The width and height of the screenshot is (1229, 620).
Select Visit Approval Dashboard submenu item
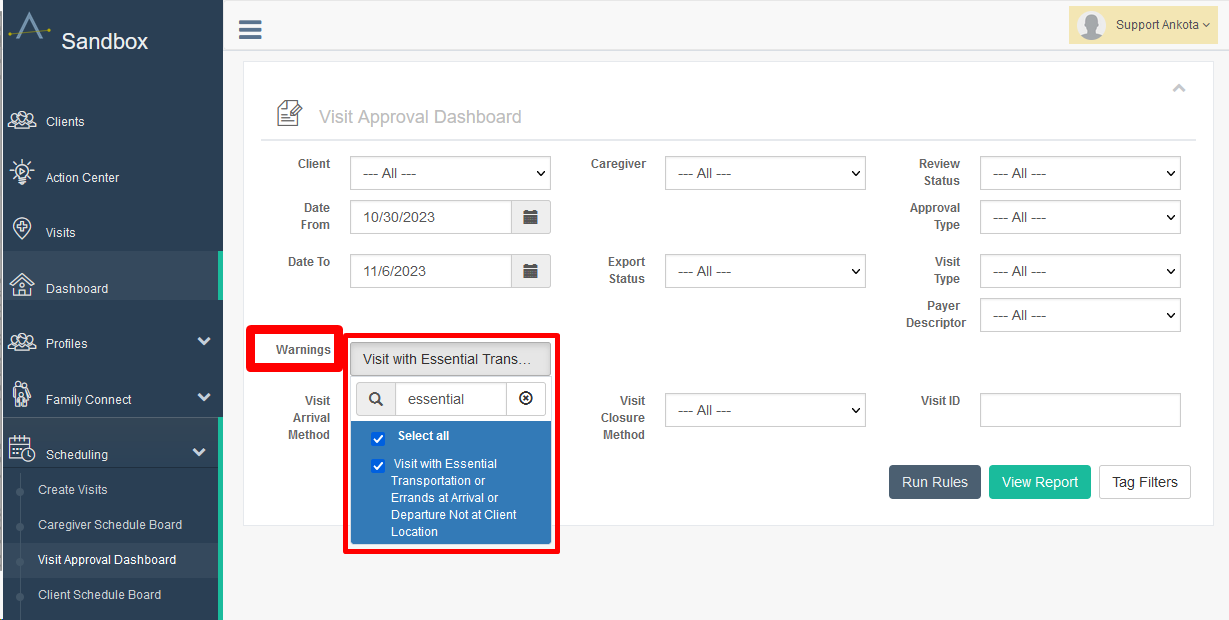107,560
